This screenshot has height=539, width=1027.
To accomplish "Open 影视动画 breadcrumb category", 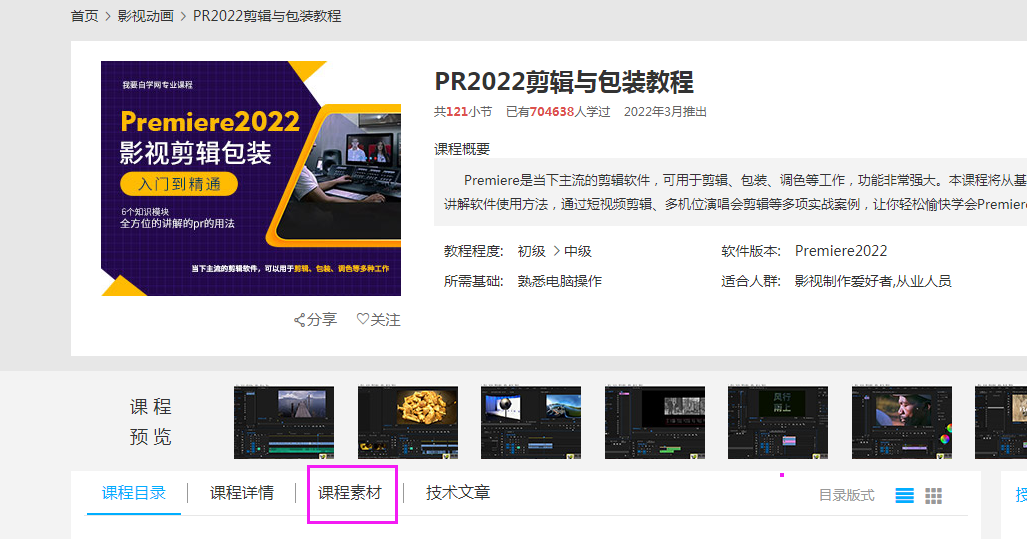I will point(145,16).
